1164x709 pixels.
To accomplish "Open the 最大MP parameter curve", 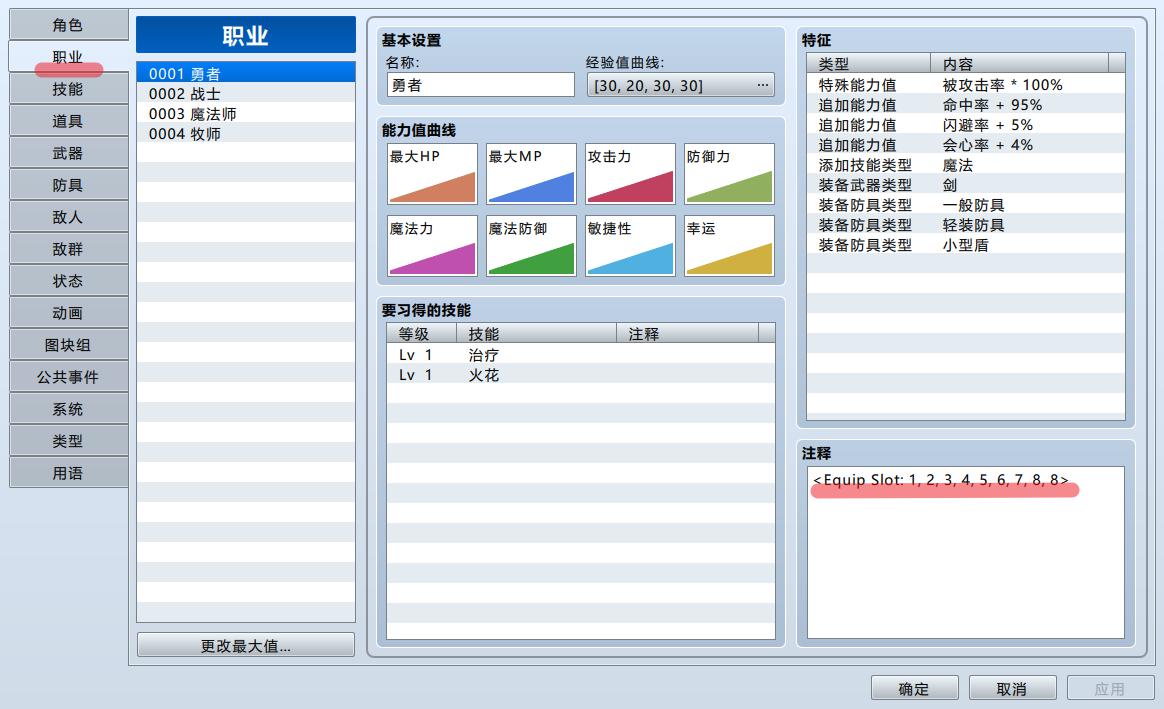I will coord(532,174).
